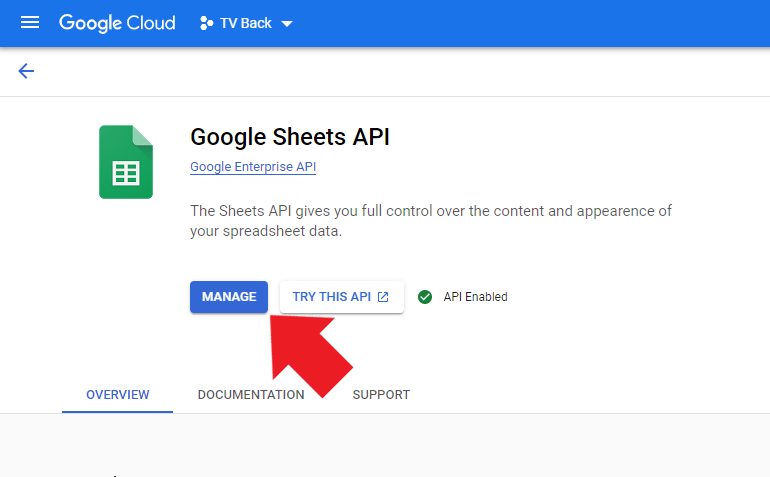The image size is (770, 477).
Task: Switch to the OVERVIEW tab
Action: pos(117,394)
